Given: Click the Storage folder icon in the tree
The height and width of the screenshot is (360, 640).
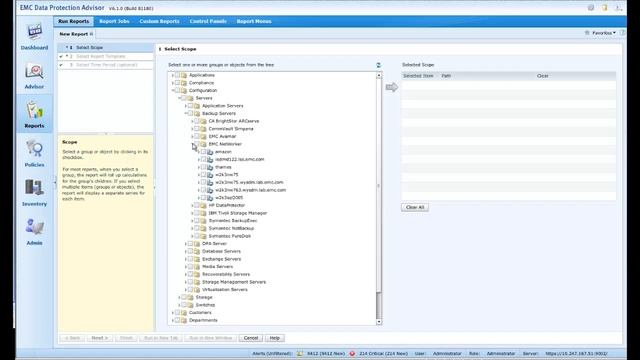Looking at the screenshot, I should click(190, 297).
